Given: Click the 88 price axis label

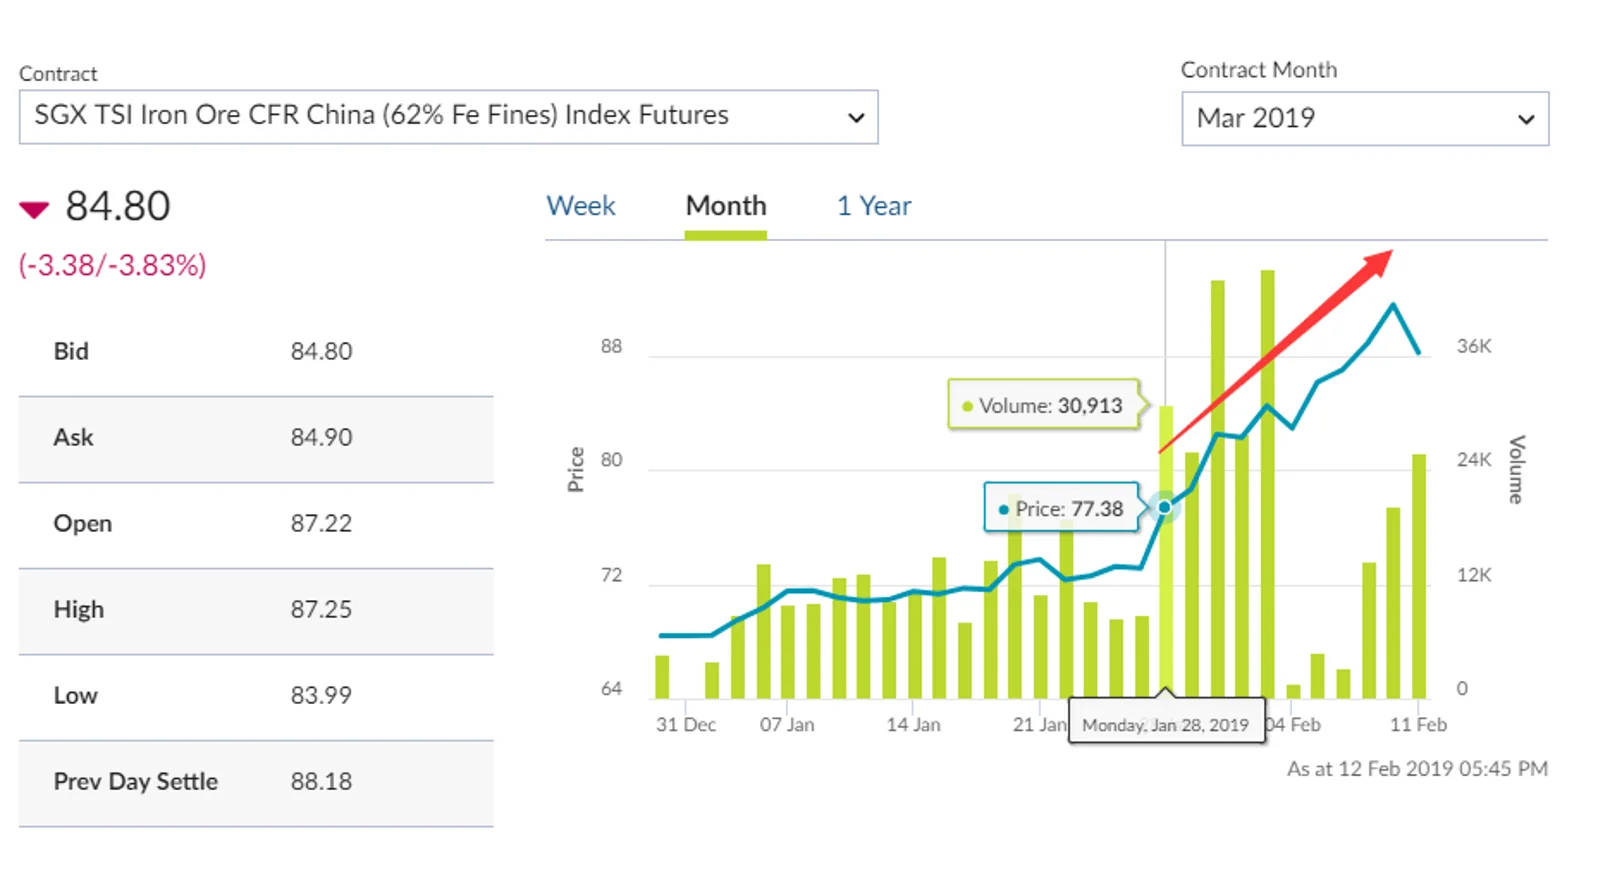Looking at the screenshot, I should pyautogui.click(x=611, y=346).
